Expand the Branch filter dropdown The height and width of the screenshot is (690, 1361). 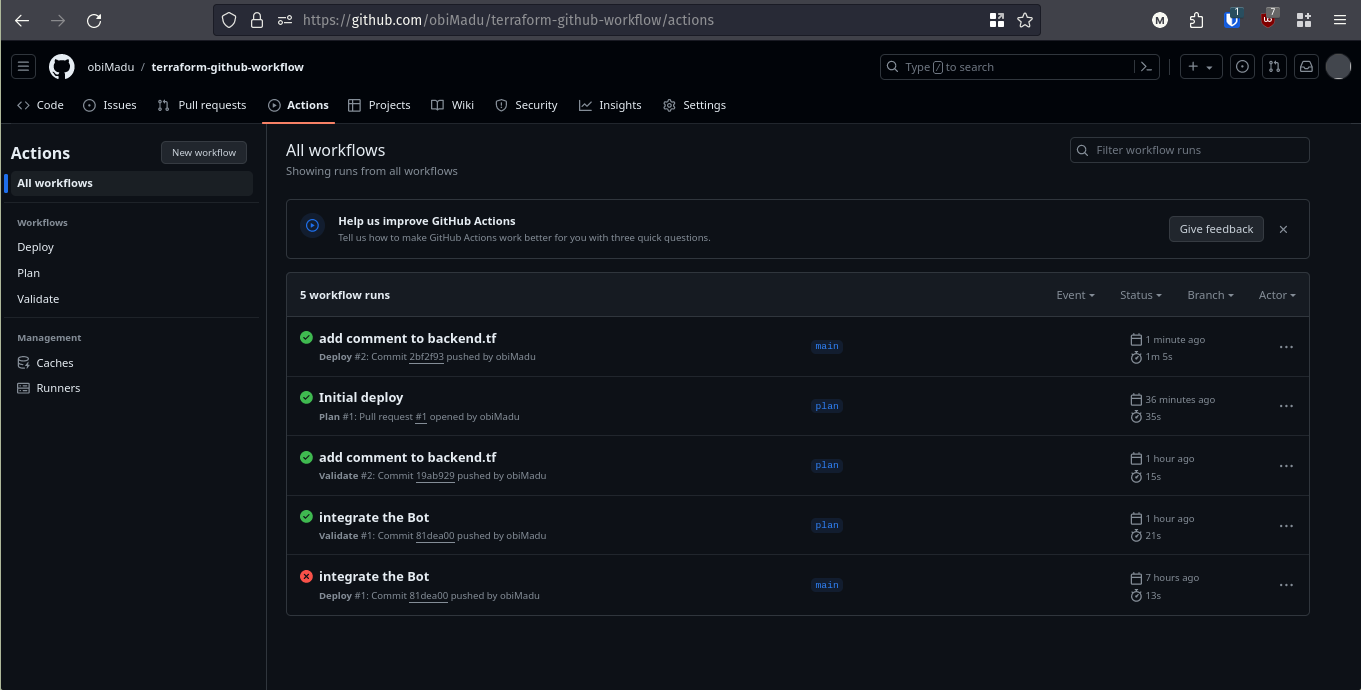point(1210,295)
